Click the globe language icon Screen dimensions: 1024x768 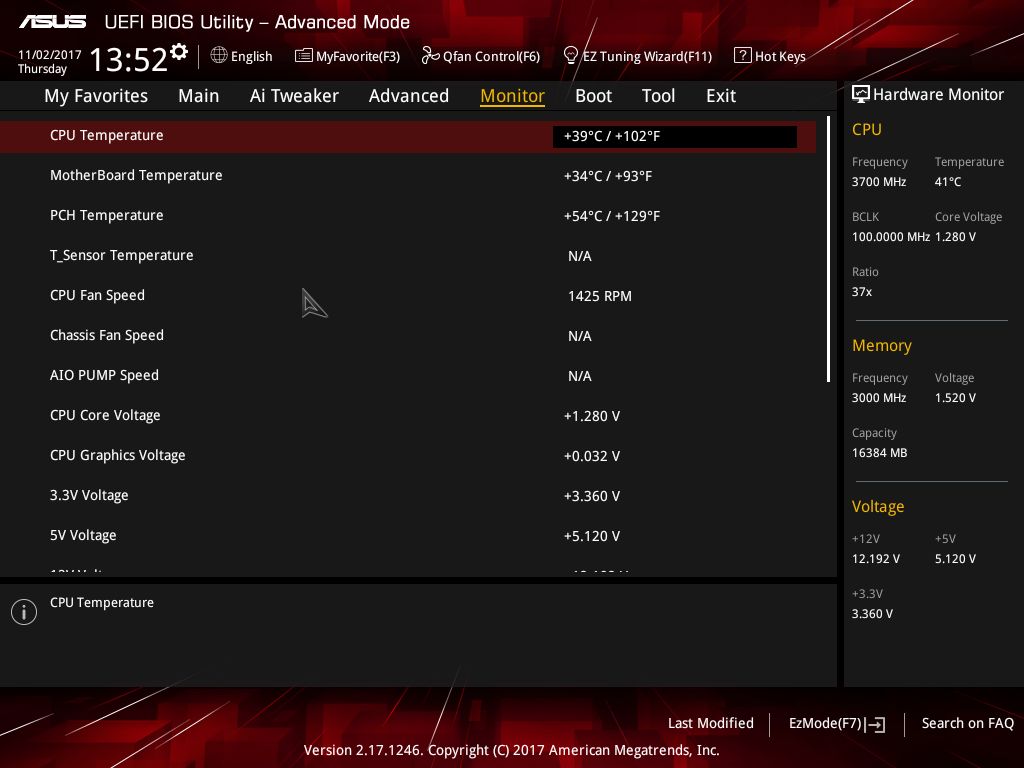tap(219, 56)
